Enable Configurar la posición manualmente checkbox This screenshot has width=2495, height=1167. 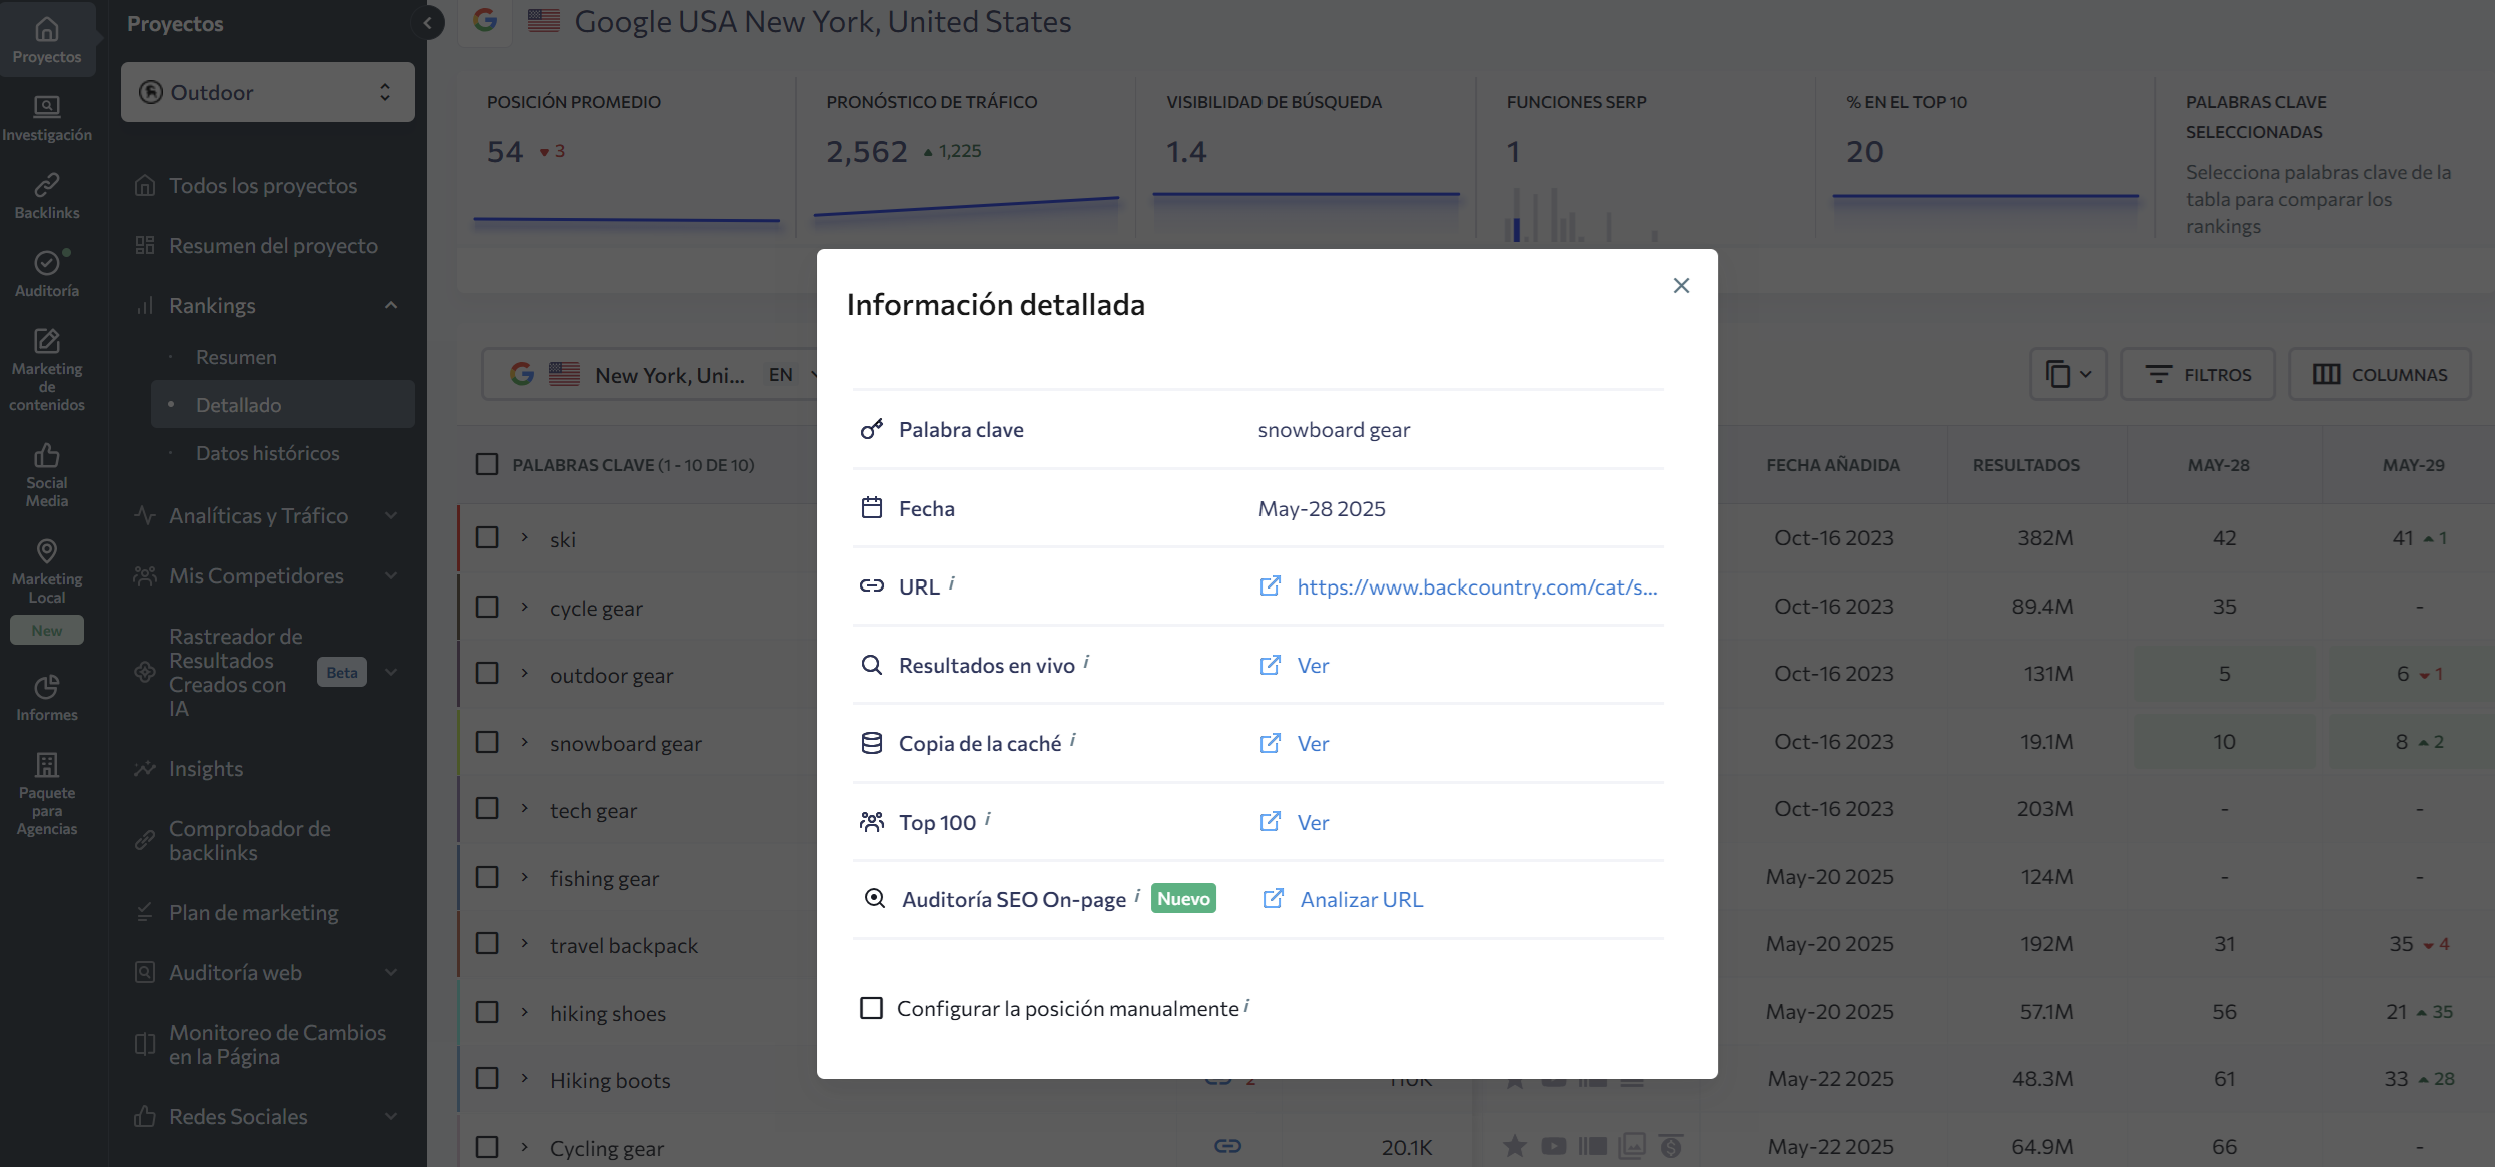point(871,1008)
